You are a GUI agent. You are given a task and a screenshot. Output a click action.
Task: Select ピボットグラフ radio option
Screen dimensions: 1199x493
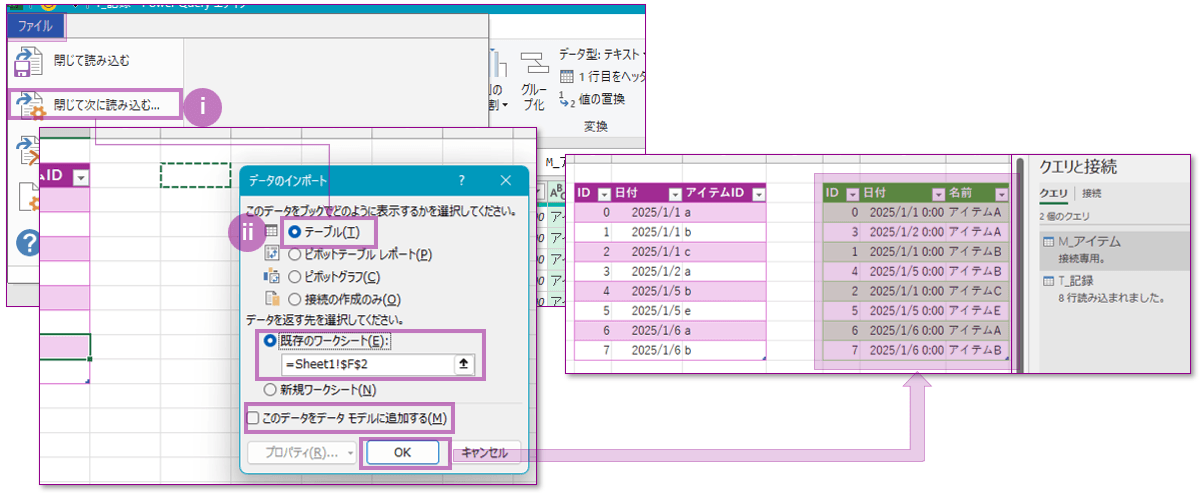tap(294, 276)
